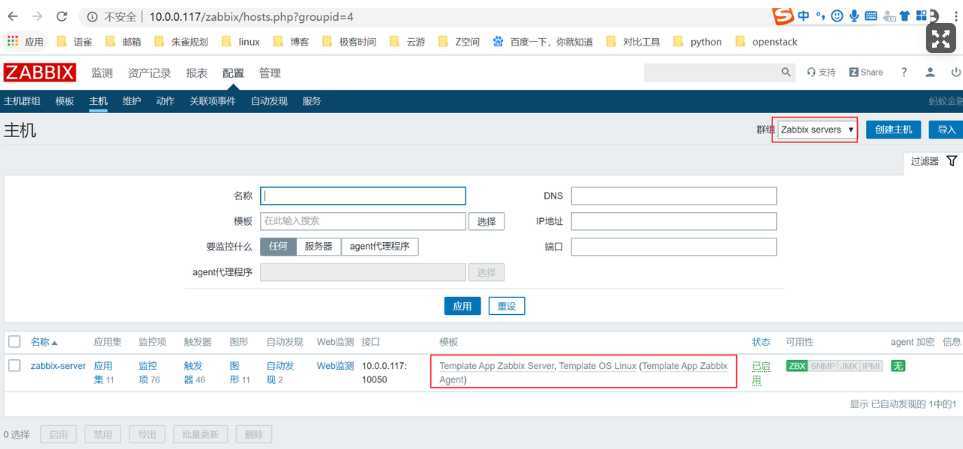Select the 任何 monitoring option

click(278, 247)
